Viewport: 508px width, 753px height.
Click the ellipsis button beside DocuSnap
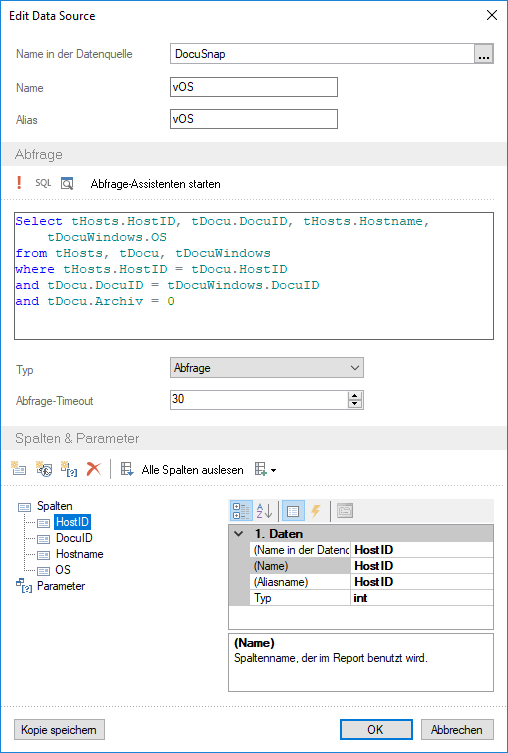484,54
